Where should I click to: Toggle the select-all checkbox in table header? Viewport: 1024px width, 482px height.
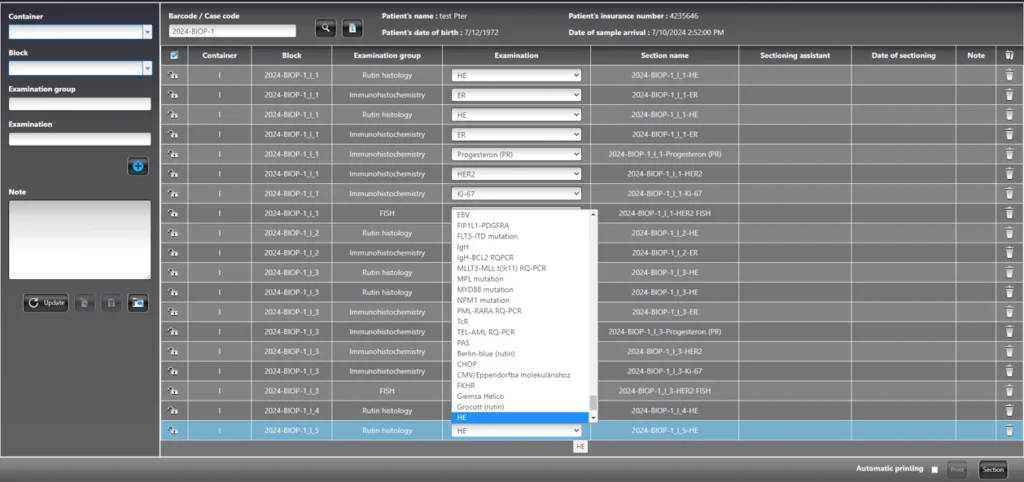point(174,56)
